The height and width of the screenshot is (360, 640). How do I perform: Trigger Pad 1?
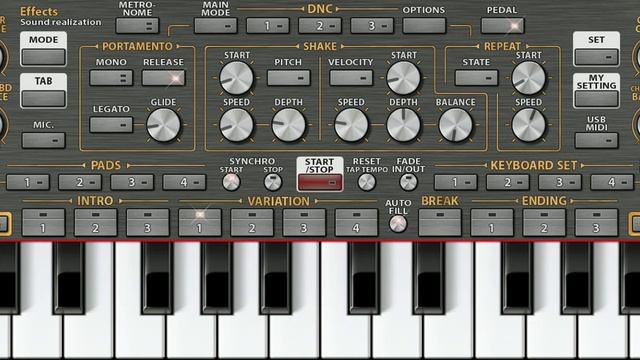(x=28, y=182)
